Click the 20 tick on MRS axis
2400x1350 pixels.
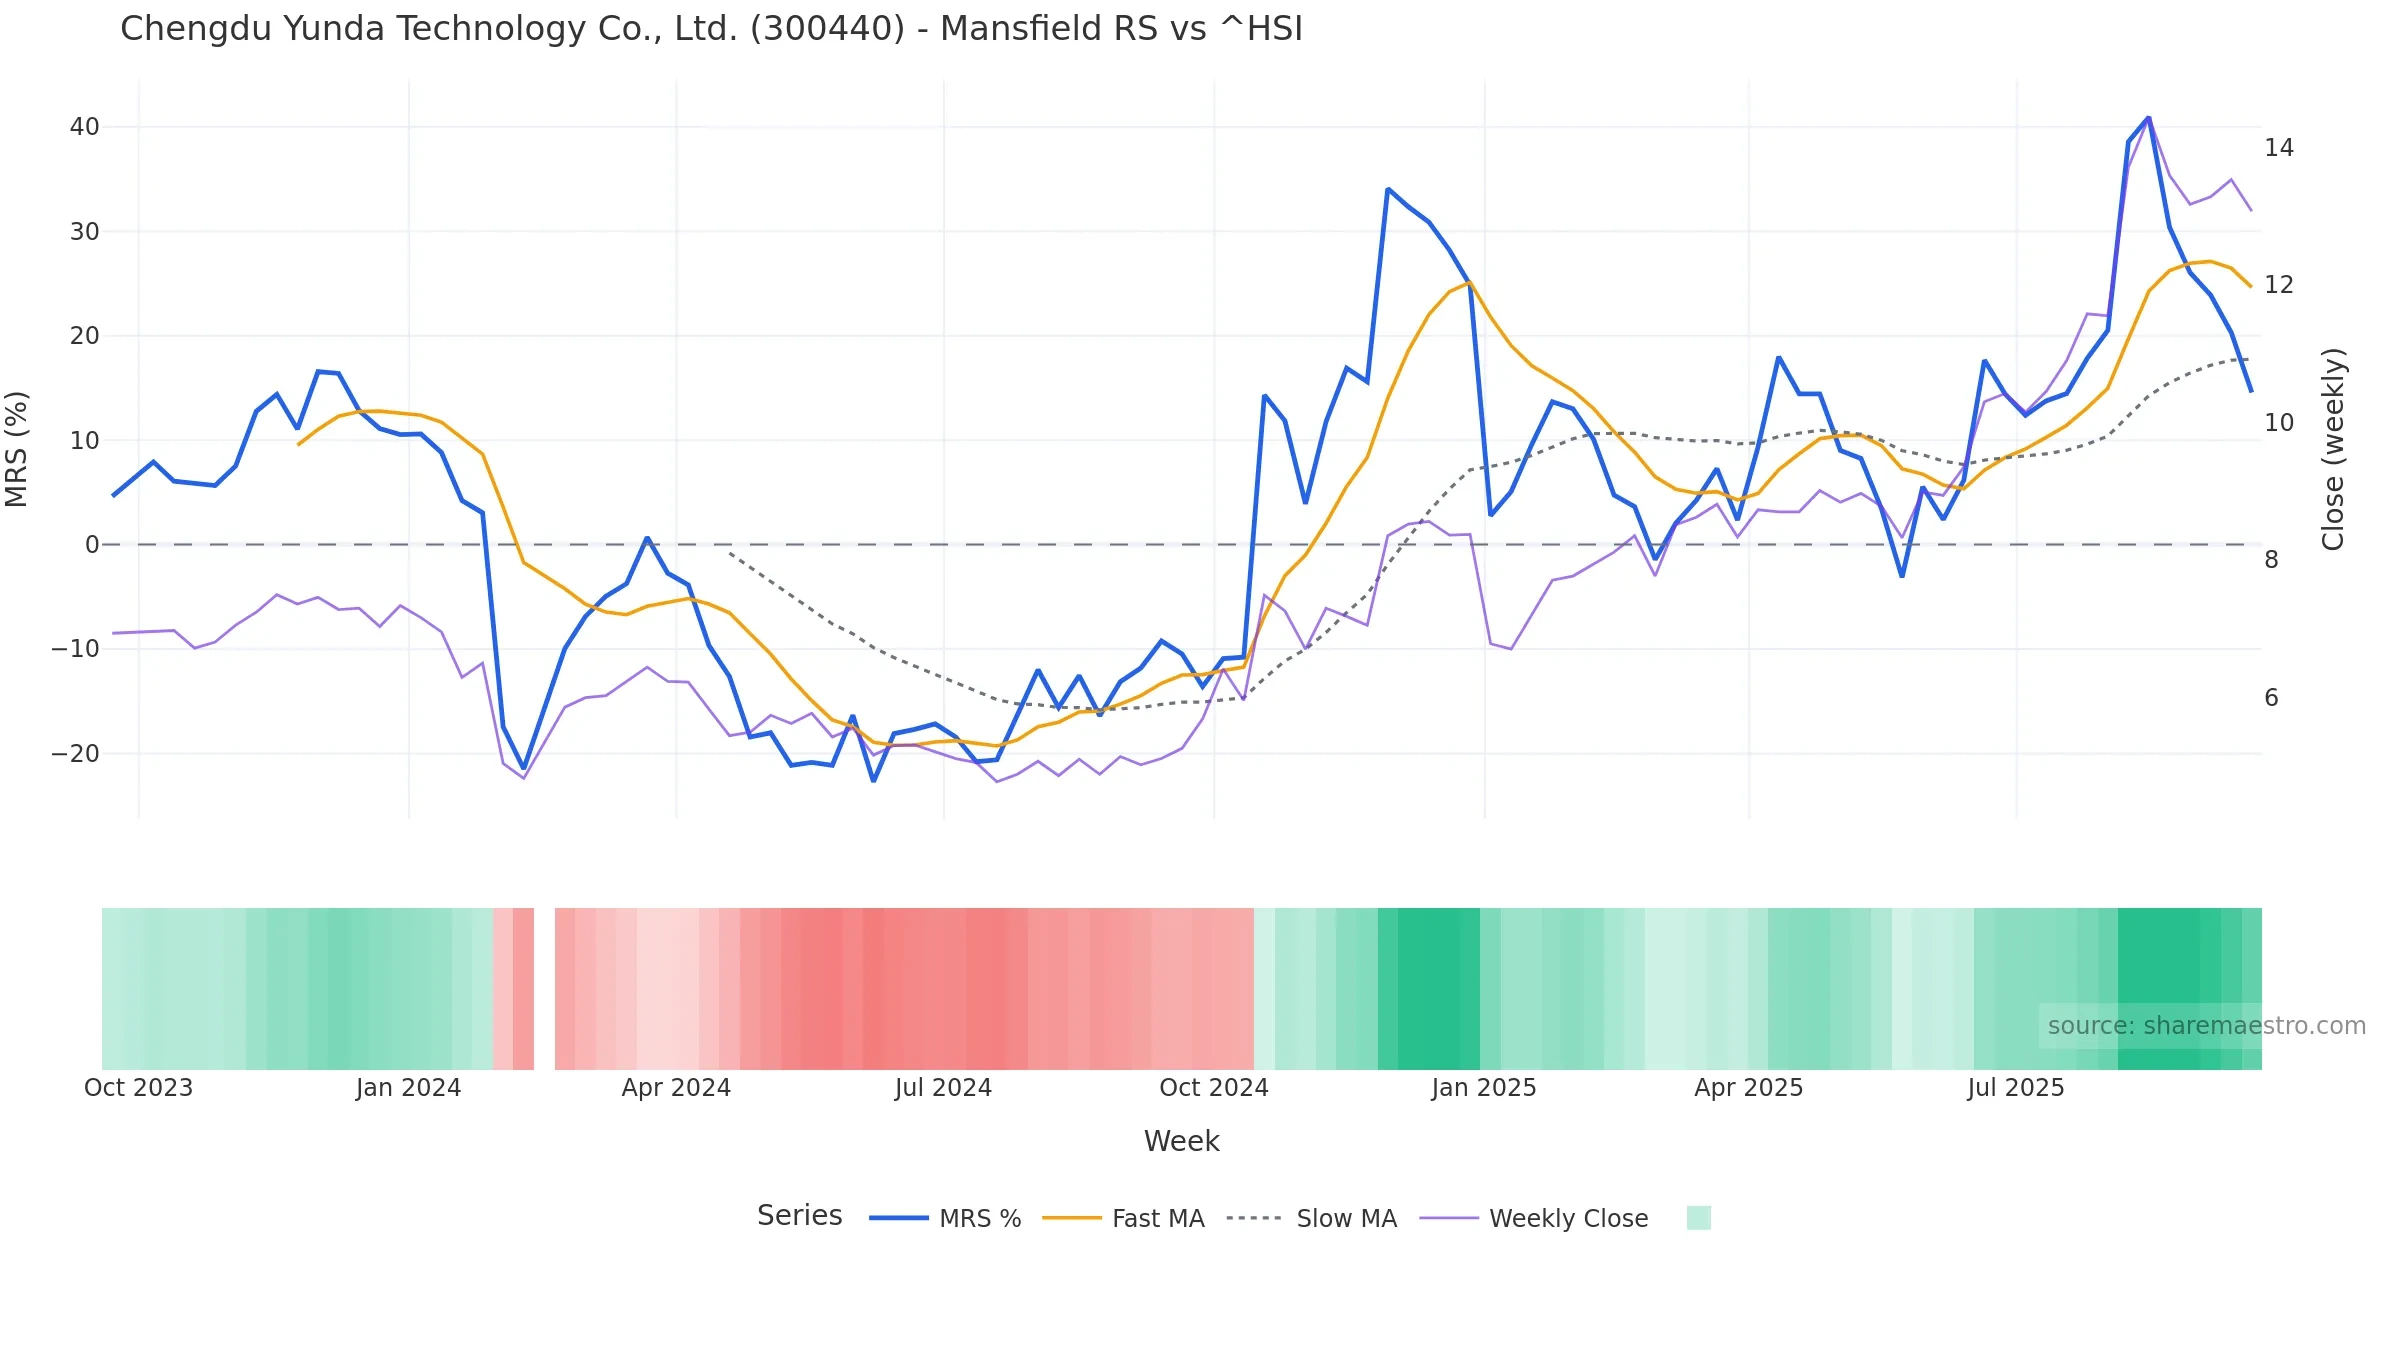coord(85,336)
